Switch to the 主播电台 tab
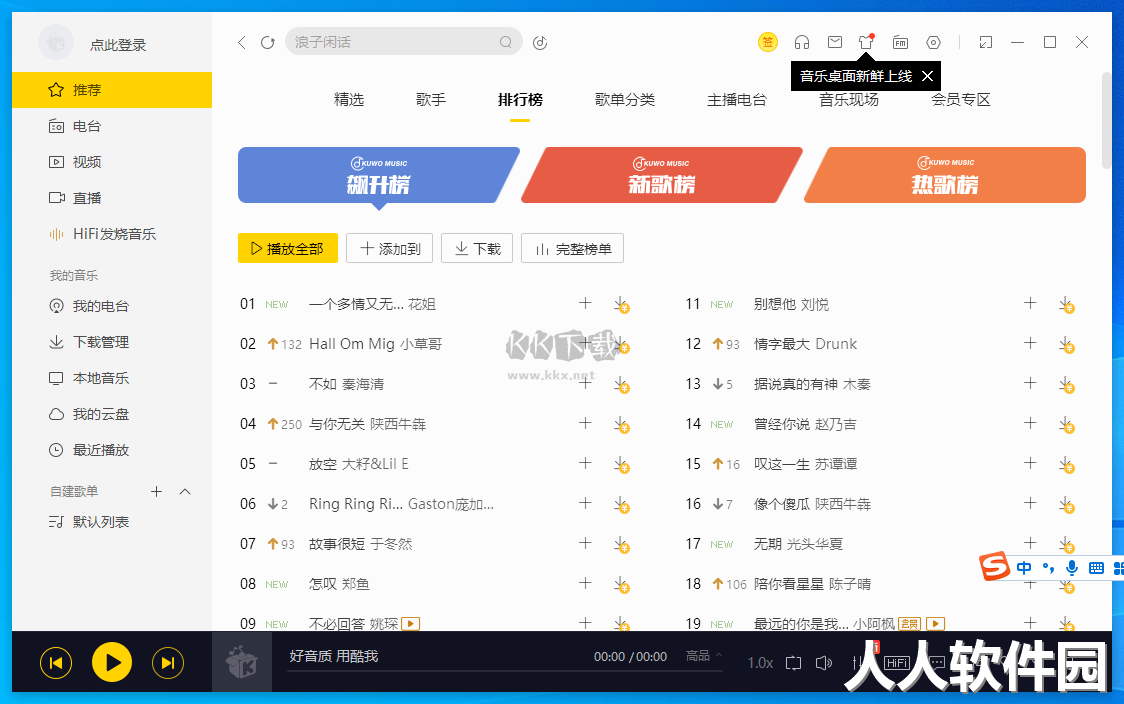Viewport: 1124px width, 704px height. coord(737,100)
